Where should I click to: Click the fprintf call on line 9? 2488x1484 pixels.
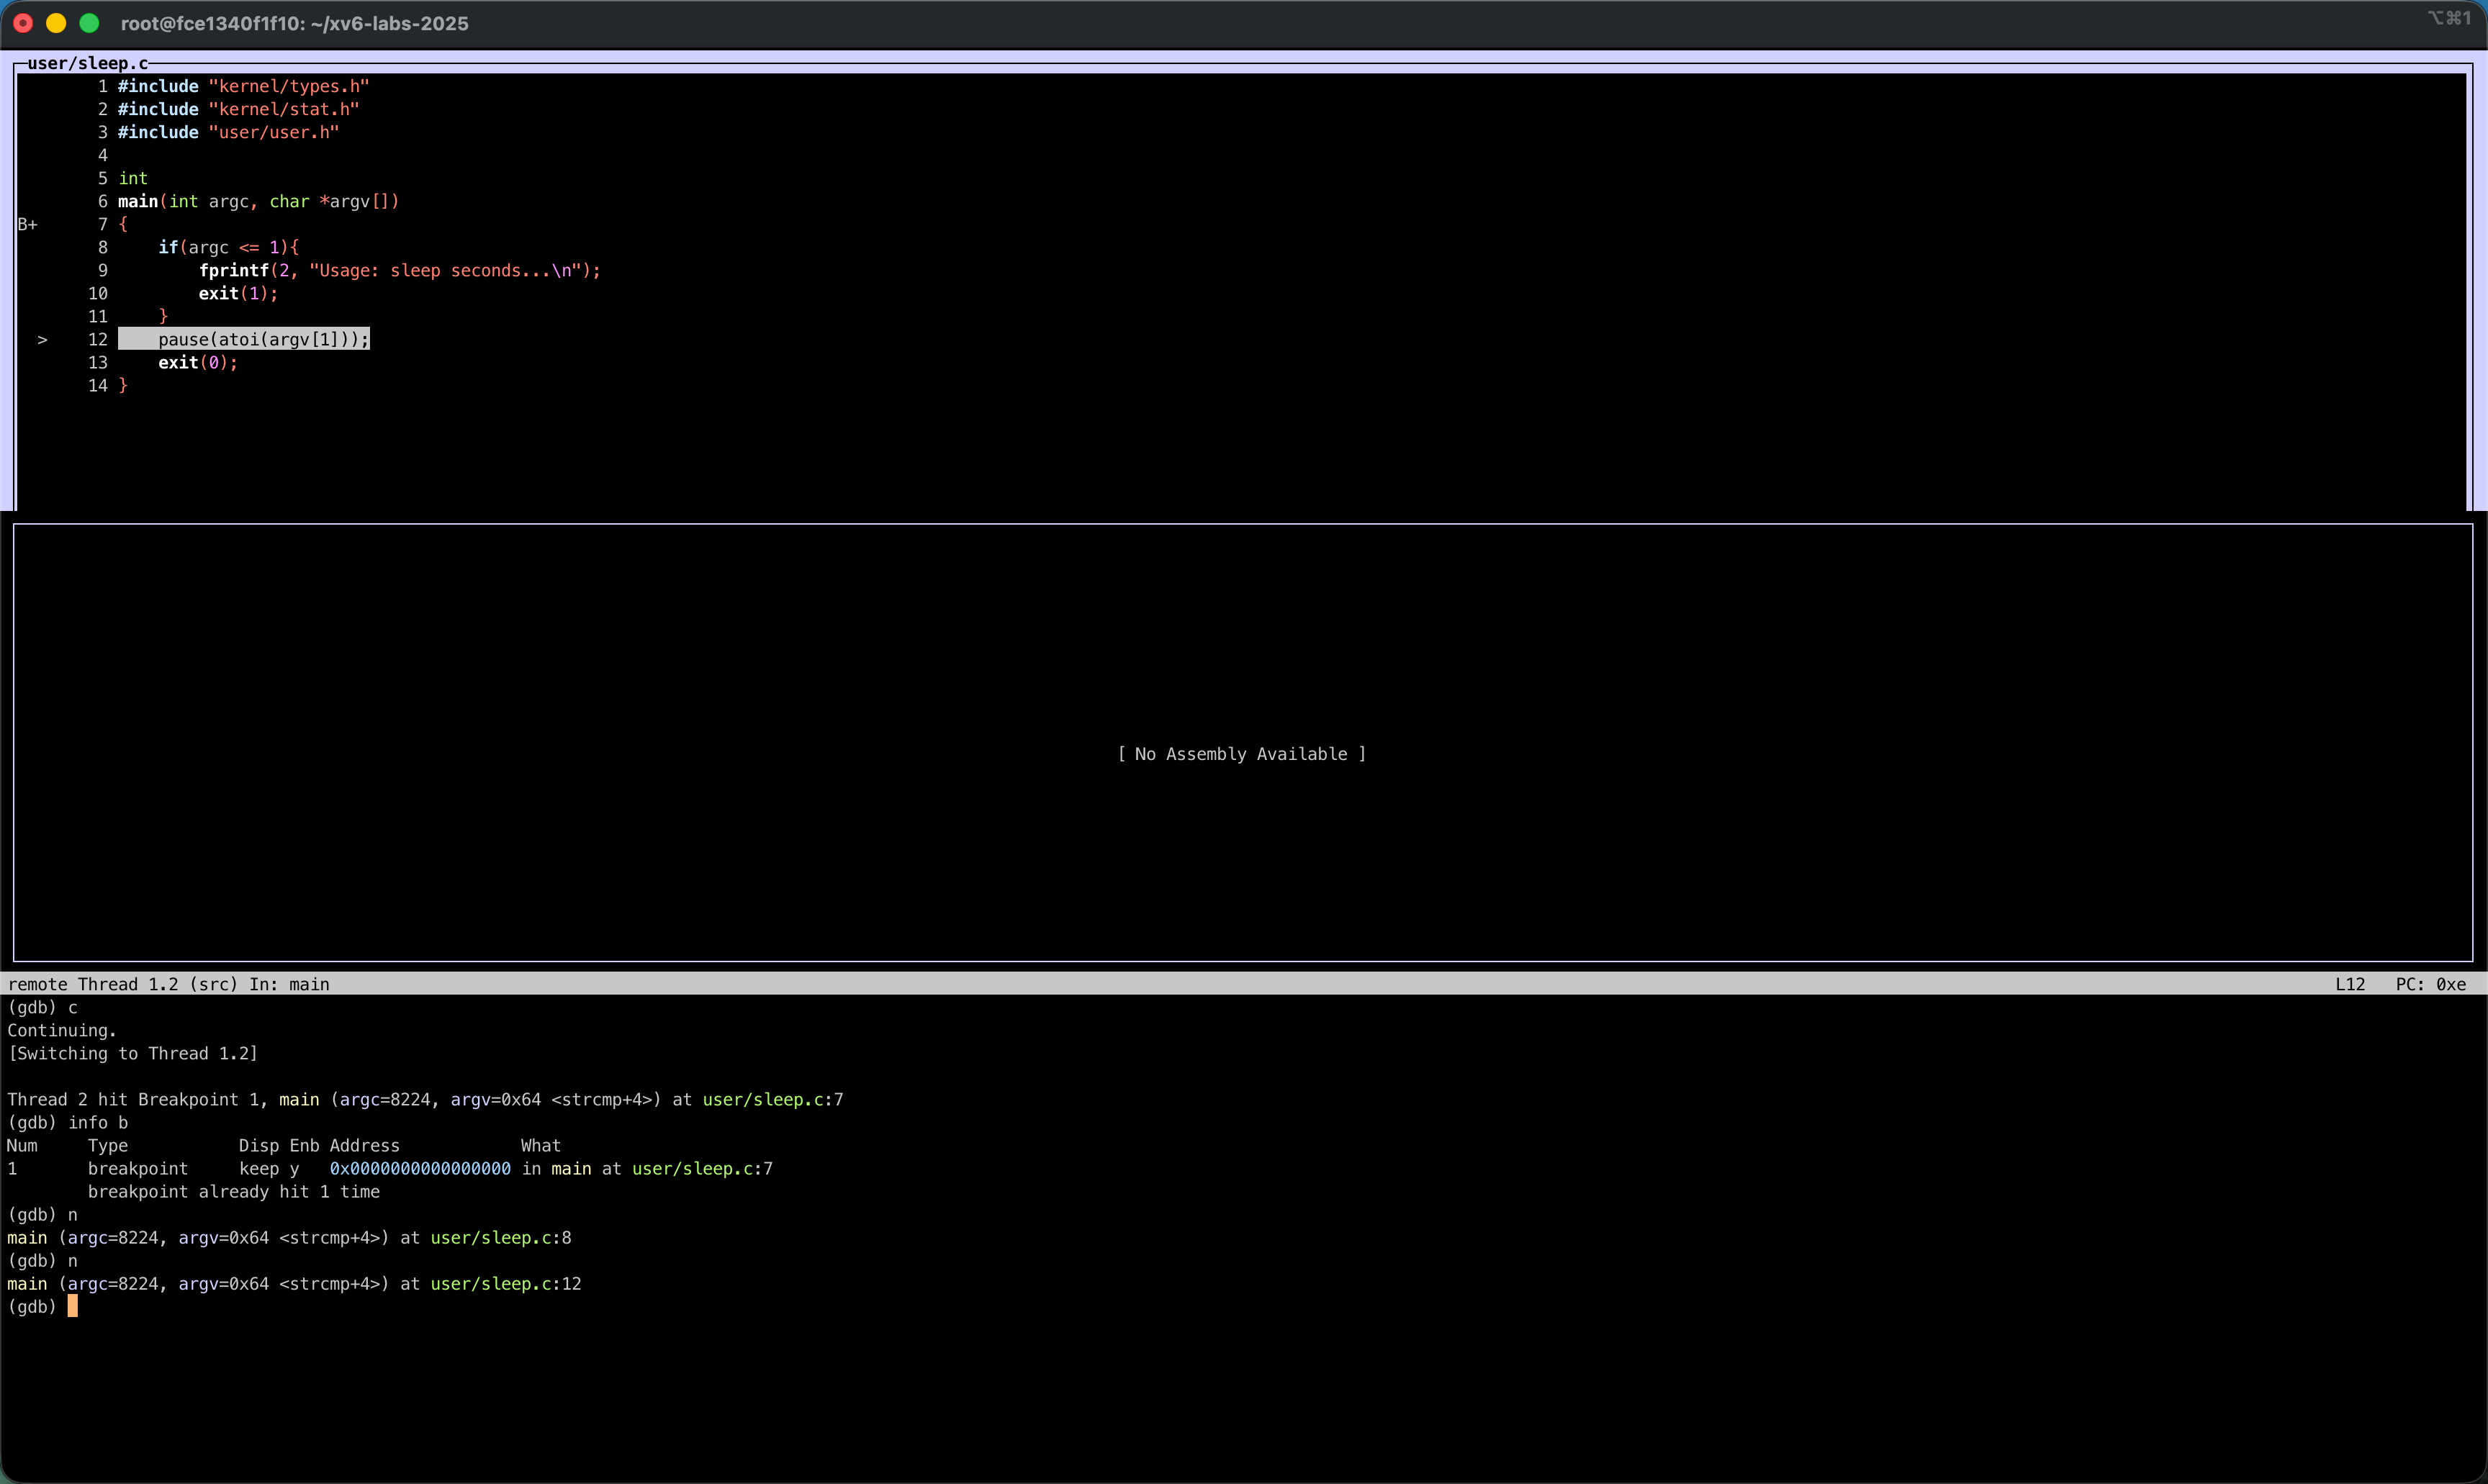click(234, 271)
